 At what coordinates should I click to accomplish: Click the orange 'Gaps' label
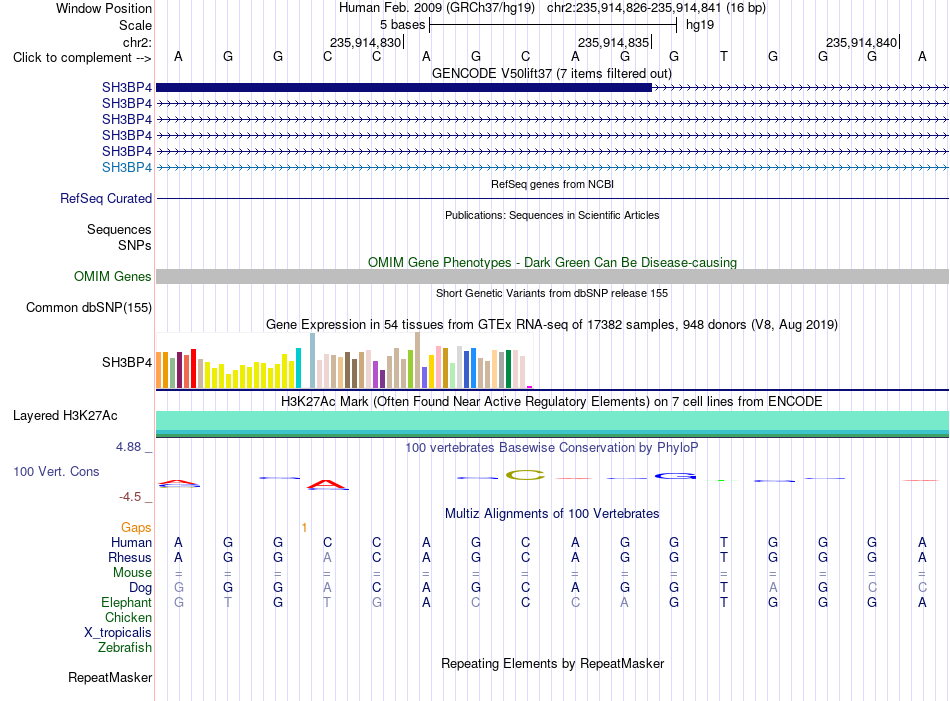click(x=136, y=528)
